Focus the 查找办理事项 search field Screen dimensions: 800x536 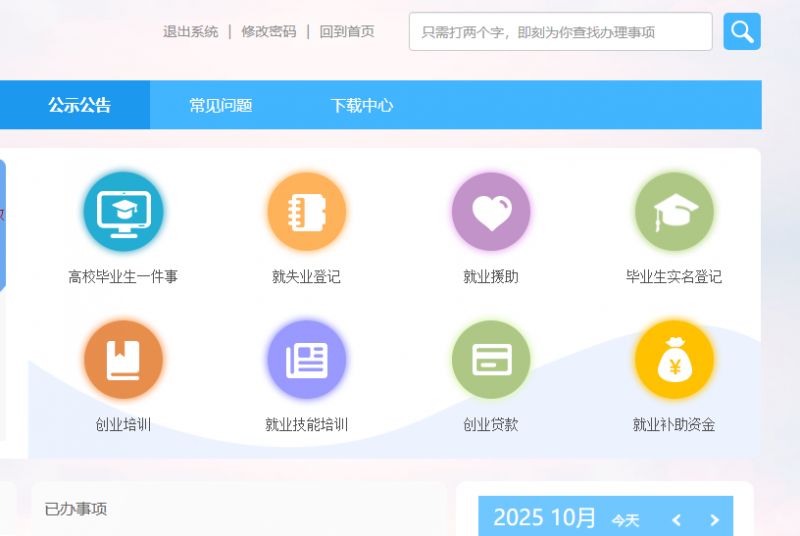click(x=561, y=32)
